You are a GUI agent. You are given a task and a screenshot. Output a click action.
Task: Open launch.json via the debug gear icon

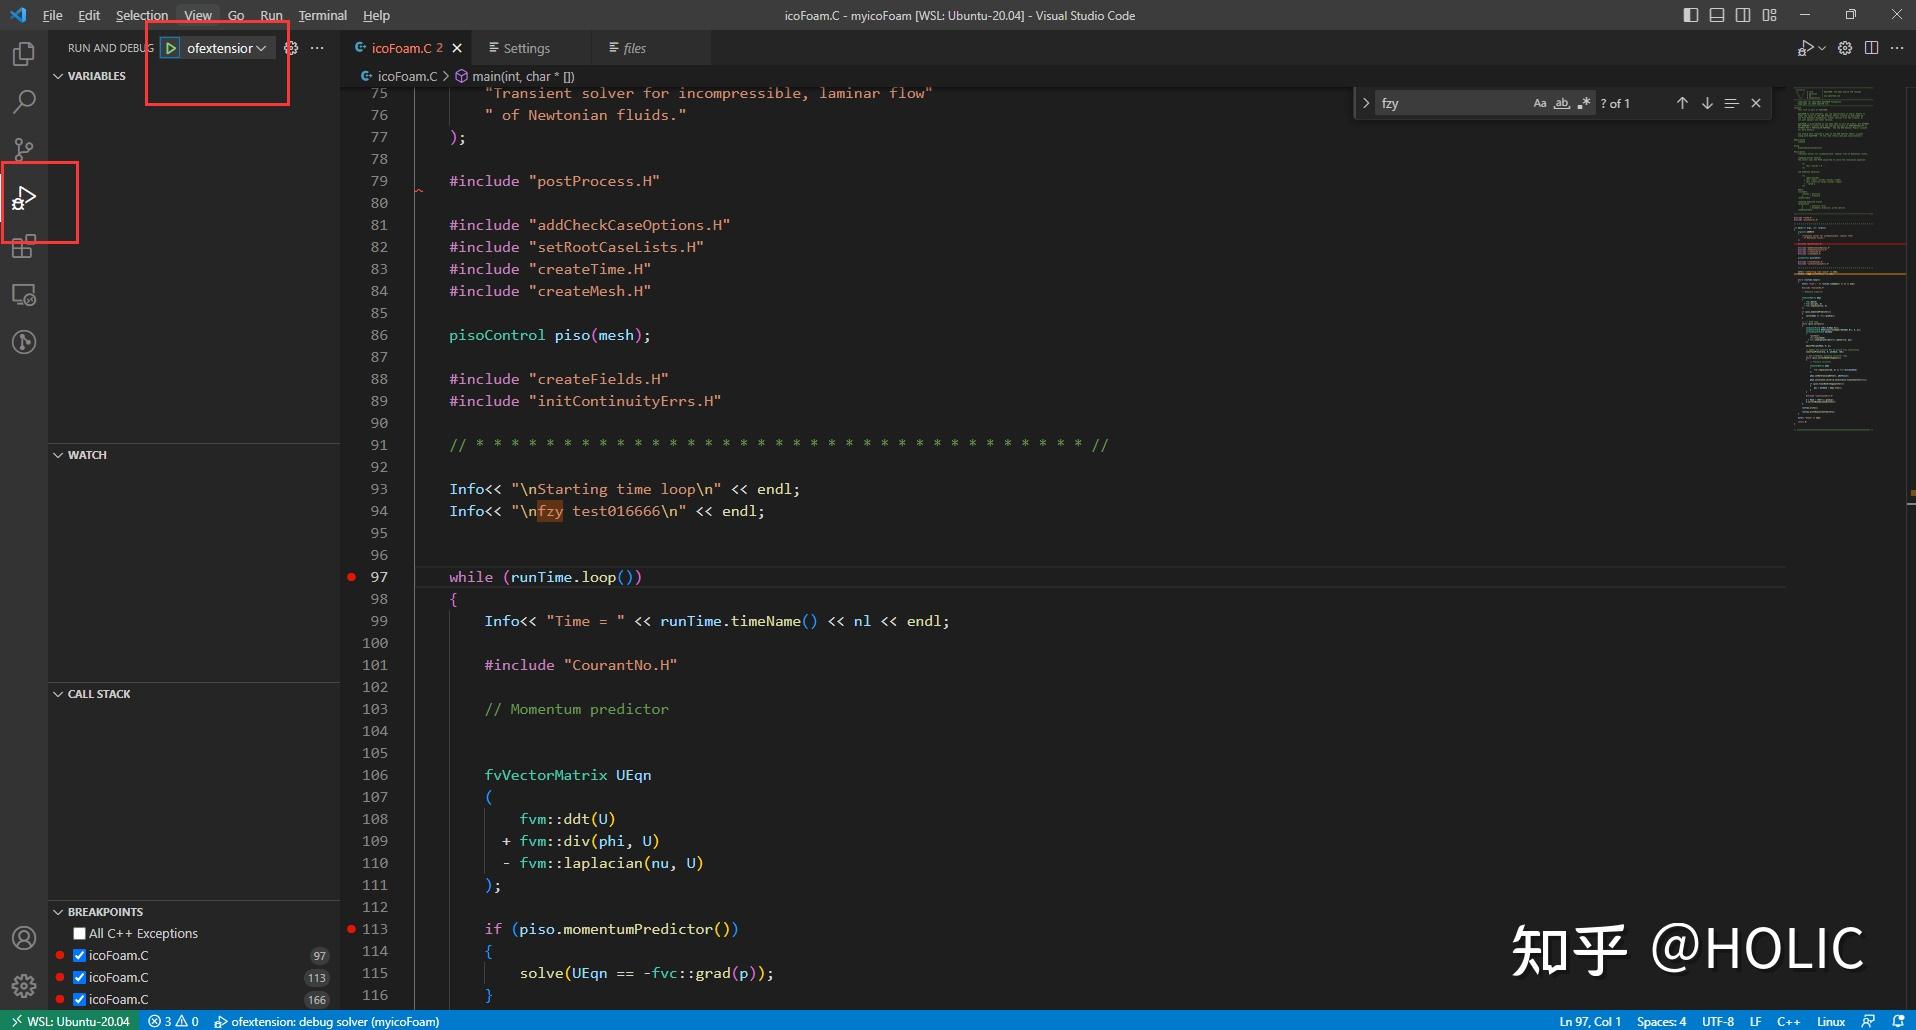click(x=292, y=47)
